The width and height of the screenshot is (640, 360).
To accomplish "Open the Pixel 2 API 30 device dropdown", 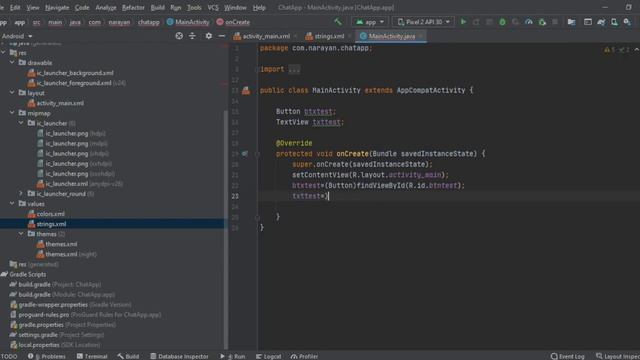I will point(424,22).
